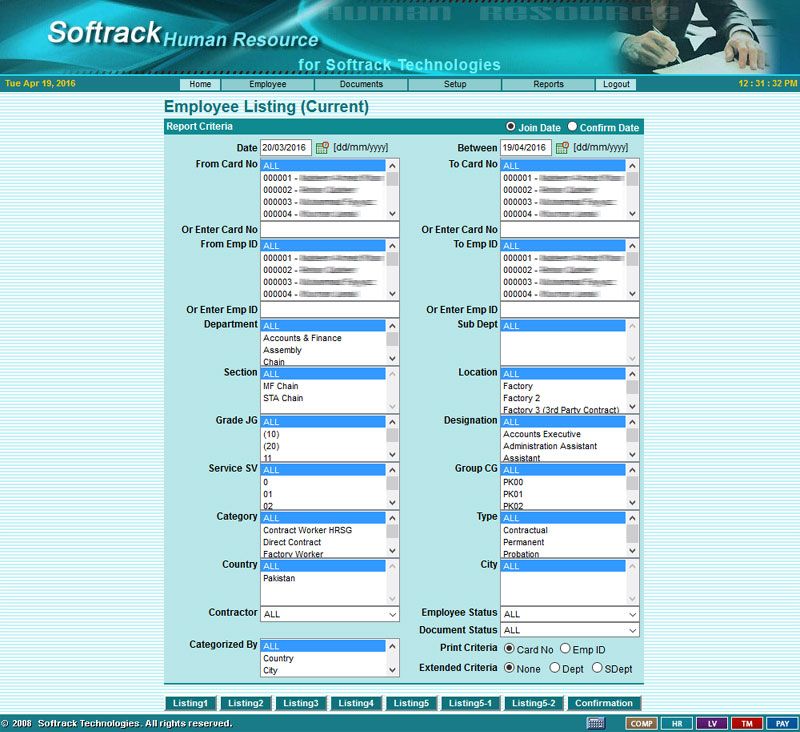800x732 pixels.
Task: Switch to the PAY module
Action: (782, 723)
